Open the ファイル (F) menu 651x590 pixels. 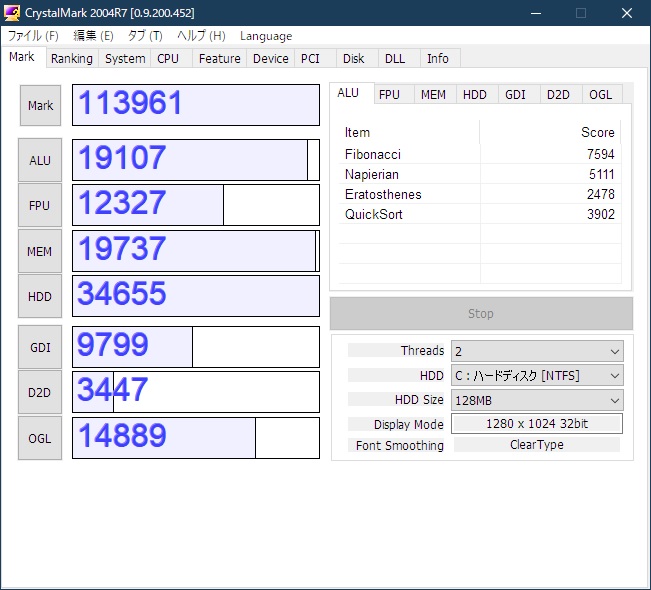tap(33, 36)
